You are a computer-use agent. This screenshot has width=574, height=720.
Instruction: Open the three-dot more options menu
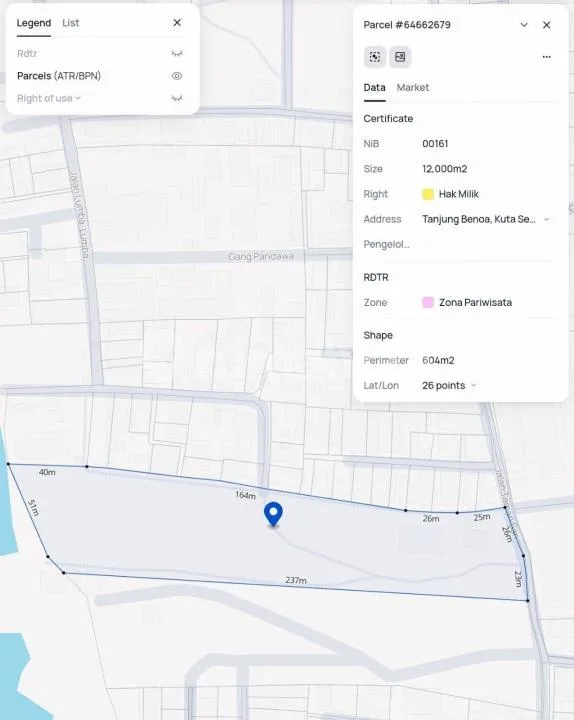coord(546,57)
